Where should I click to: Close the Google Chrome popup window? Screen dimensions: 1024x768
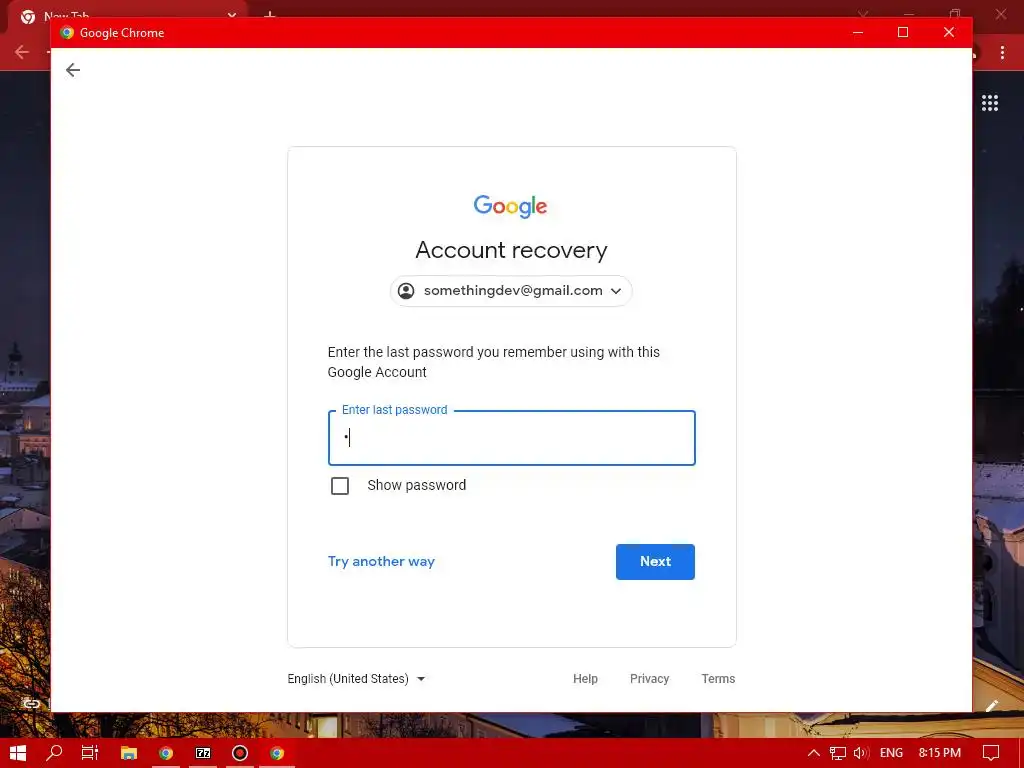949,33
